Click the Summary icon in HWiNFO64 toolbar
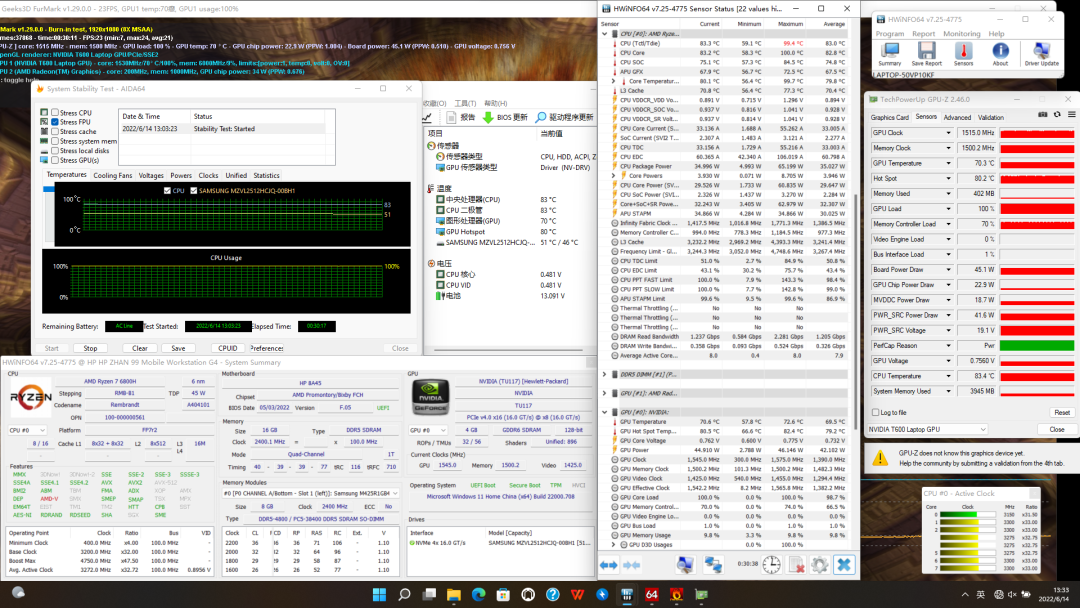The height and width of the screenshot is (608, 1080). pos(889,51)
